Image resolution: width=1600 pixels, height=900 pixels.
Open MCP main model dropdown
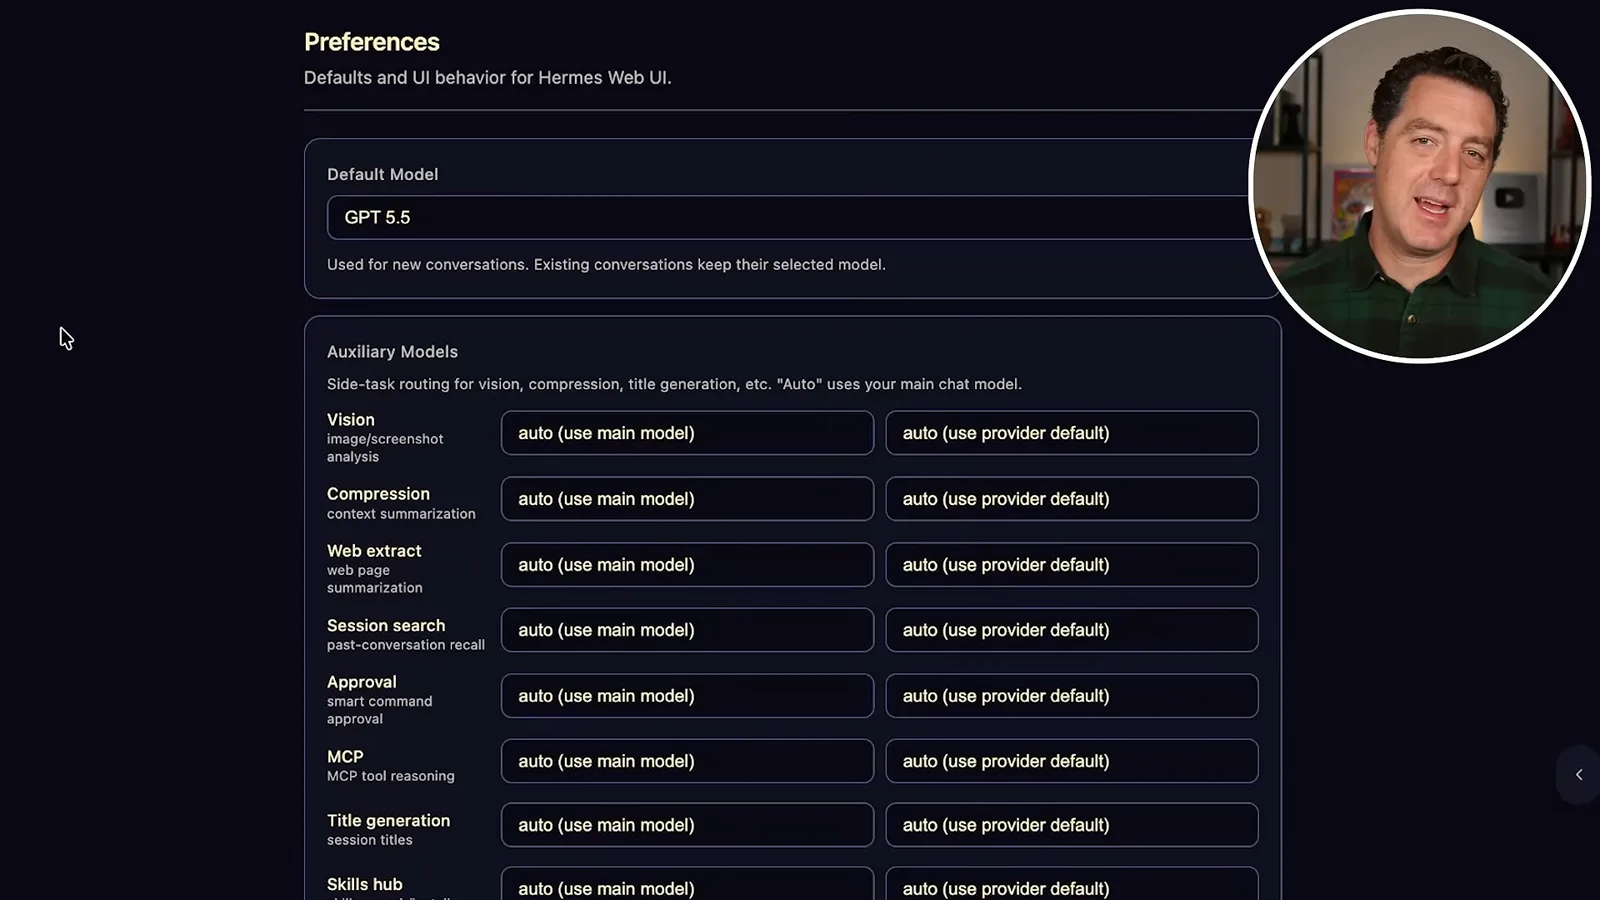click(687, 761)
